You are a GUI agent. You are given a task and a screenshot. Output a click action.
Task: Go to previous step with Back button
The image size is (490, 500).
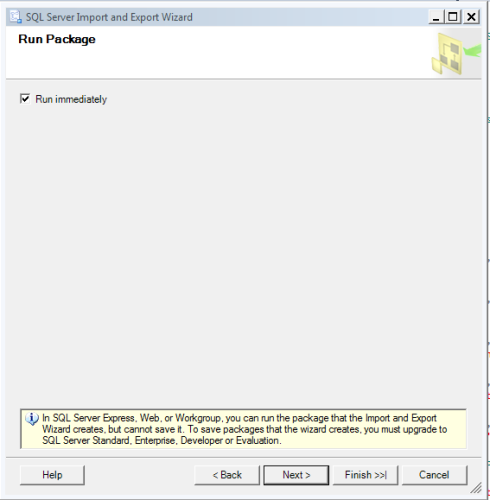(x=227, y=475)
